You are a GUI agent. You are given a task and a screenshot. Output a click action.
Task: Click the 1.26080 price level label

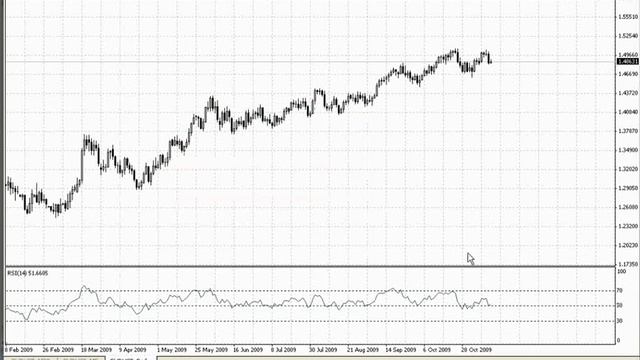(x=628, y=207)
